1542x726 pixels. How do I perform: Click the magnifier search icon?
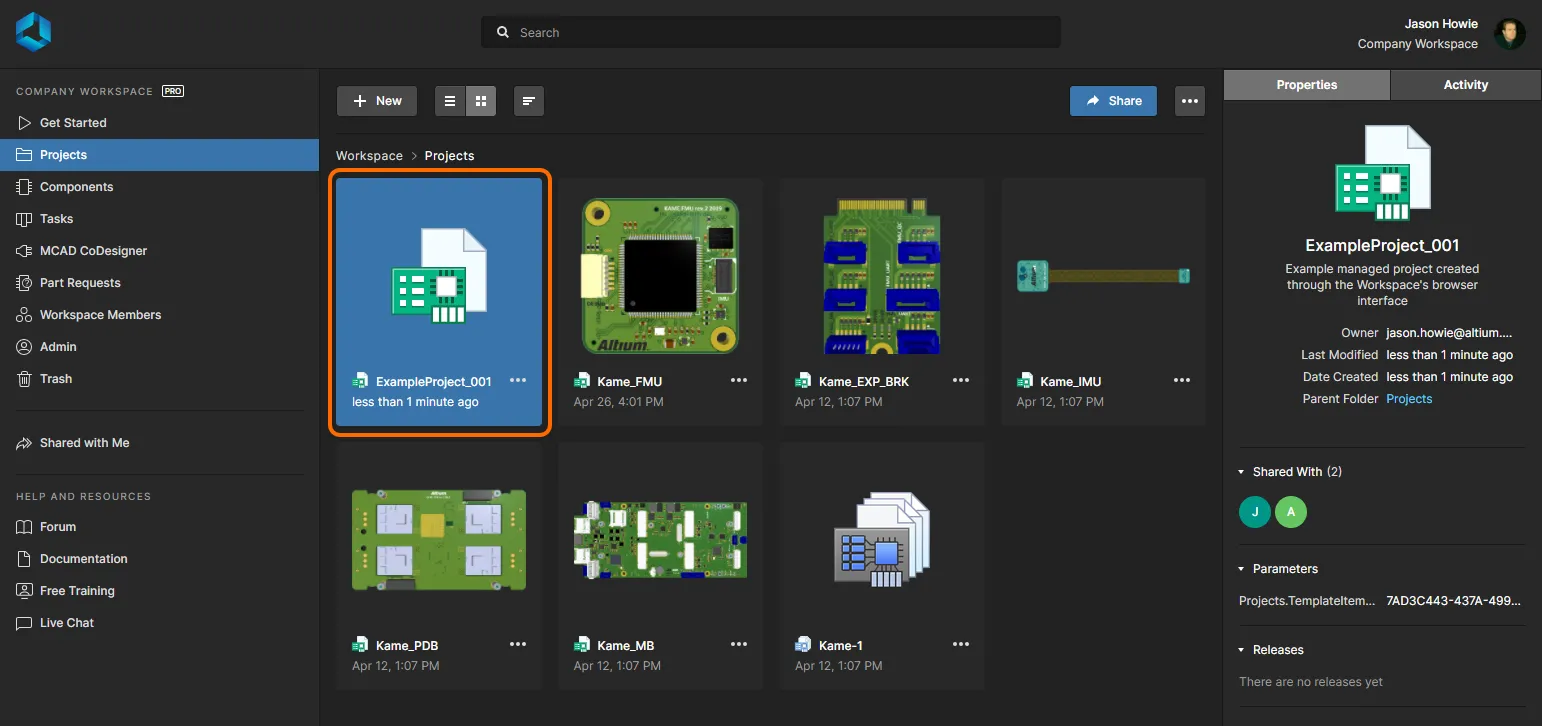[x=503, y=32]
